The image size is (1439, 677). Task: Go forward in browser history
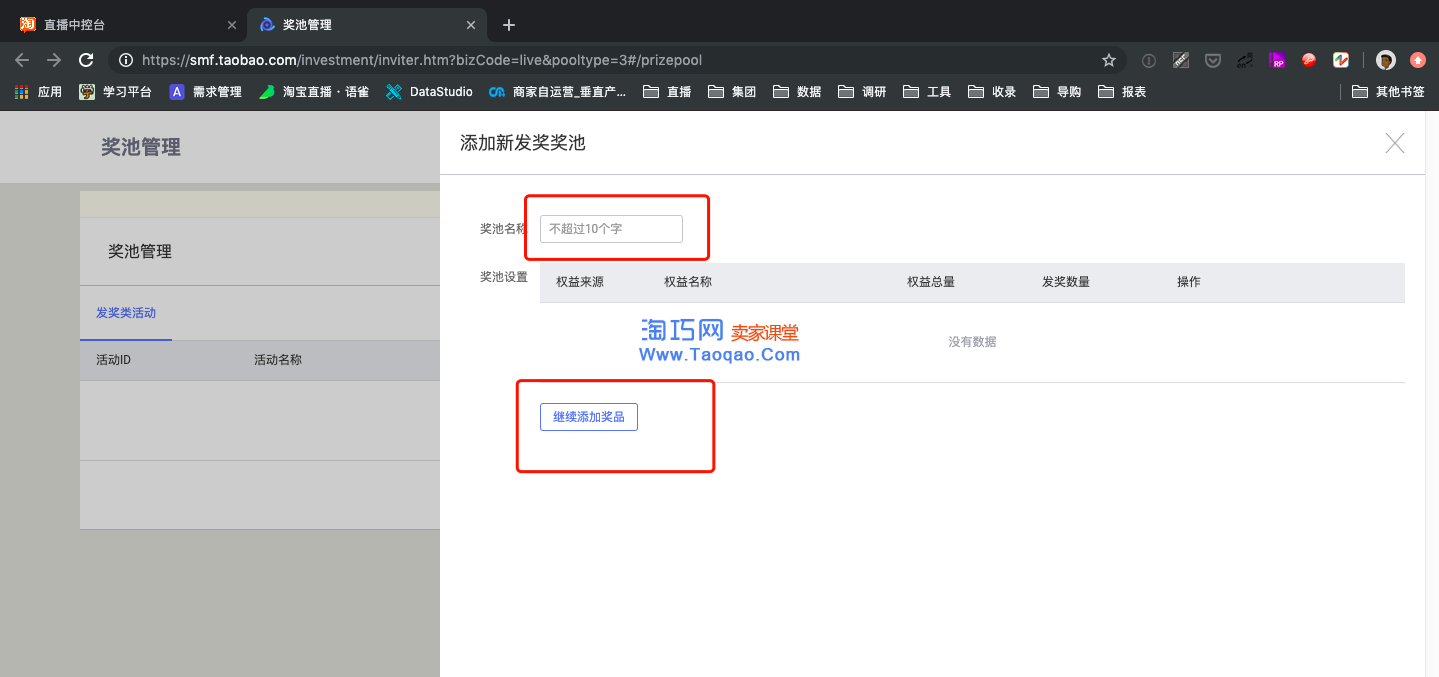pyautogui.click(x=54, y=60)
